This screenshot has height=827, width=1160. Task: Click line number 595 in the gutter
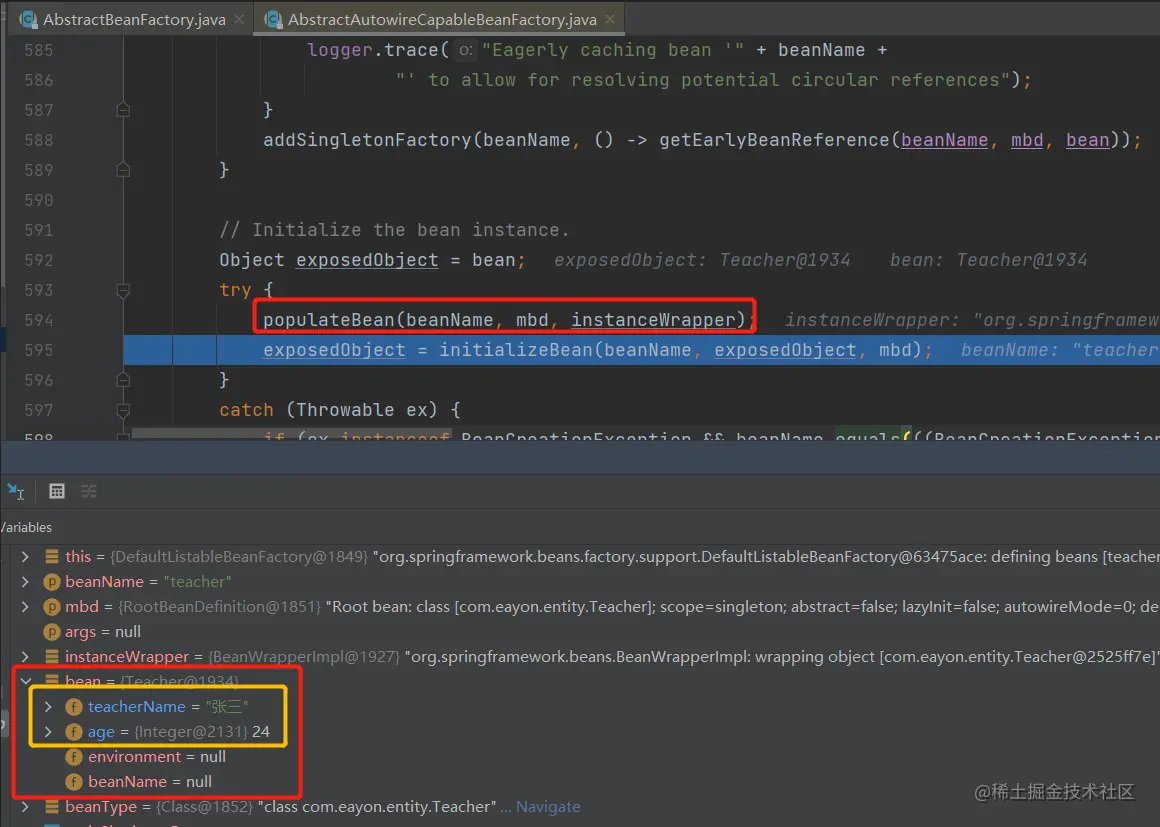point(38,350)
